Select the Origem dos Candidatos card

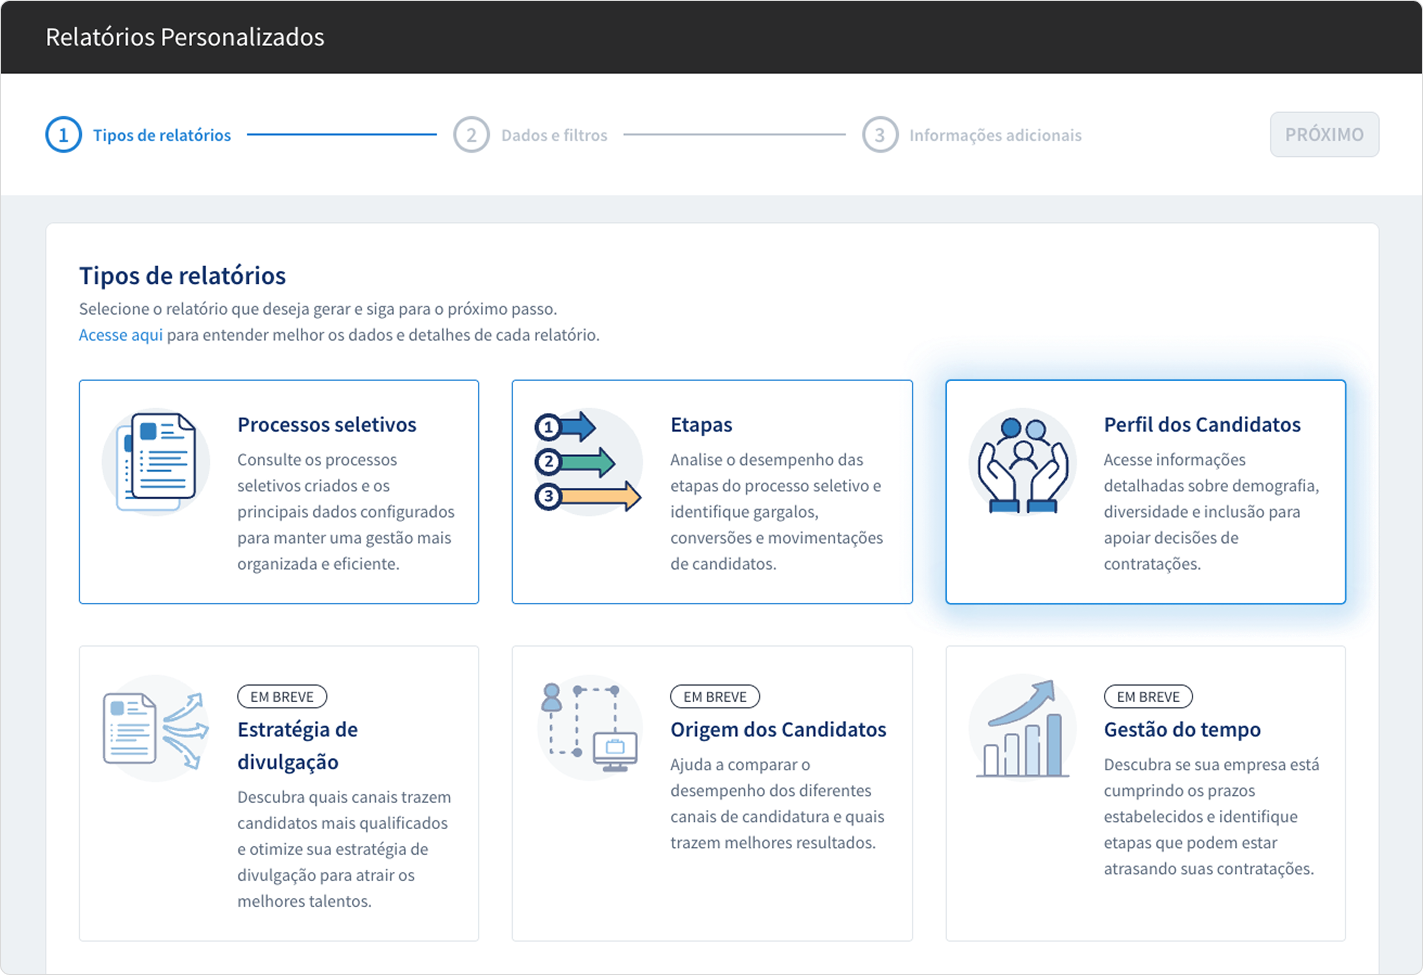pos(712,792)
